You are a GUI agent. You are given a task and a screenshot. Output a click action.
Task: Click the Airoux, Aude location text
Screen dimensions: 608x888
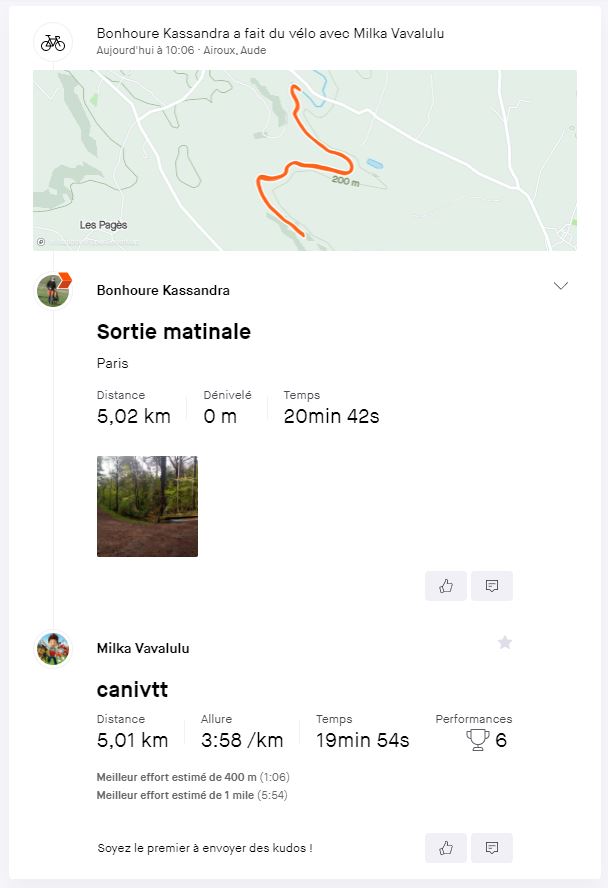(235, 50)
